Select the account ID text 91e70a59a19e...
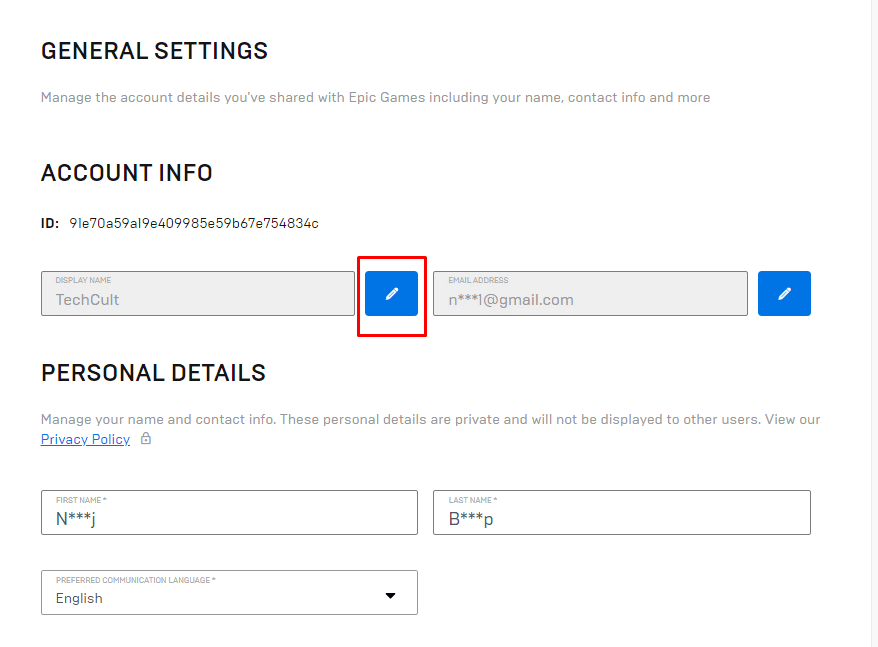The image size is (878, 647). [194, 224]
